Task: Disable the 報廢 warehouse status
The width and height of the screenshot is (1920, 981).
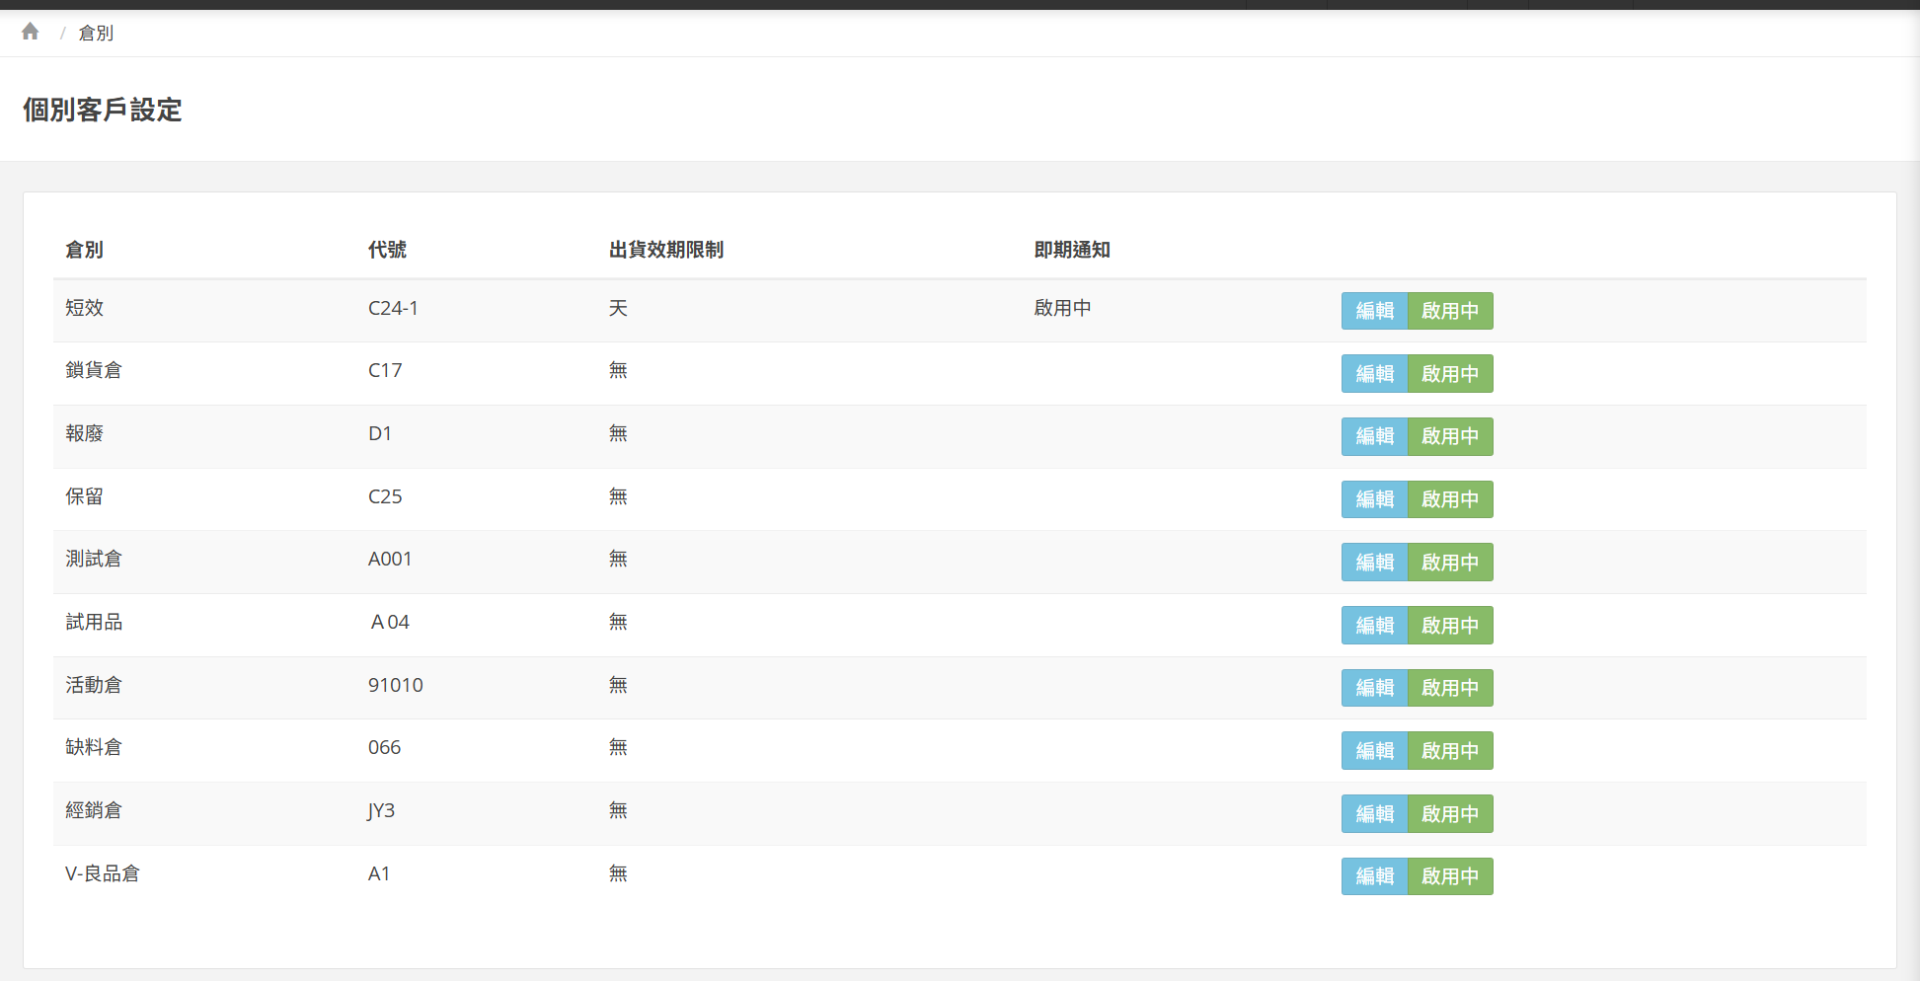Action: tap(1449, 436)
